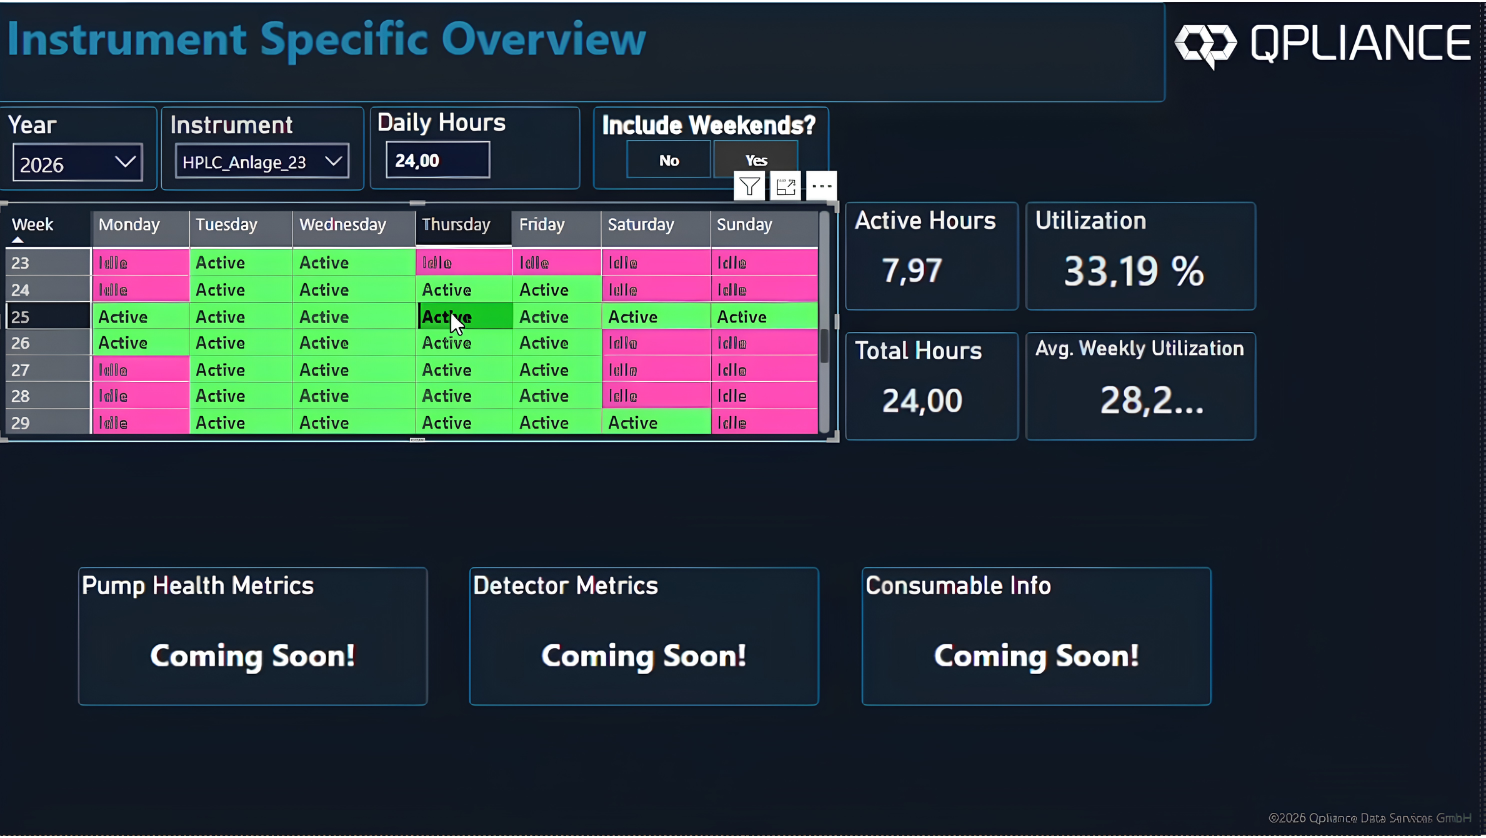Select Yes for Include Weekends
Image resolution: width=1486 pixels, height=838 pixels.
pyautogui.click(x=756, y=160)
